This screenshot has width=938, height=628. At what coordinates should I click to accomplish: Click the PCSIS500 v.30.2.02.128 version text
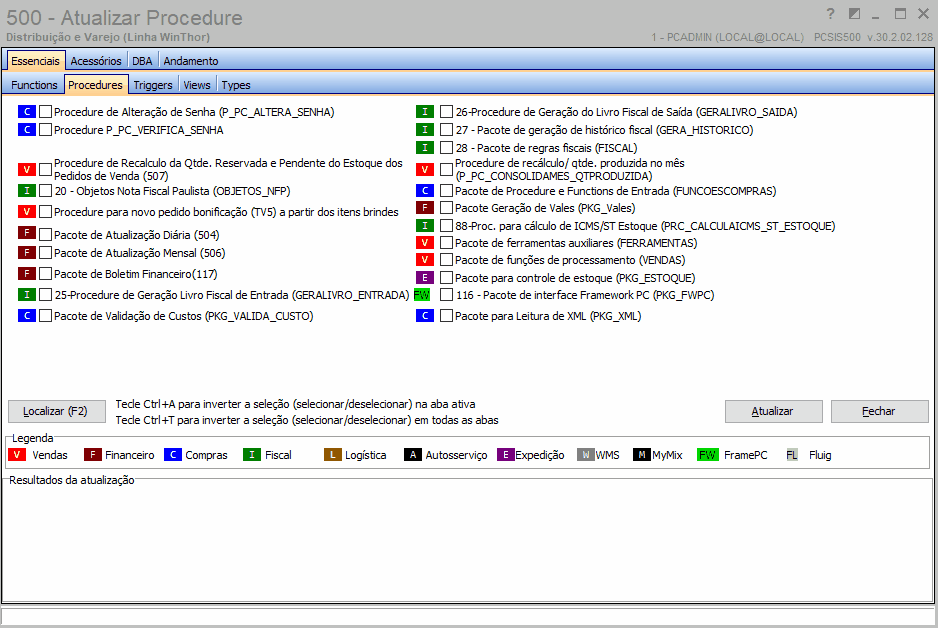[x=873, y=37]
